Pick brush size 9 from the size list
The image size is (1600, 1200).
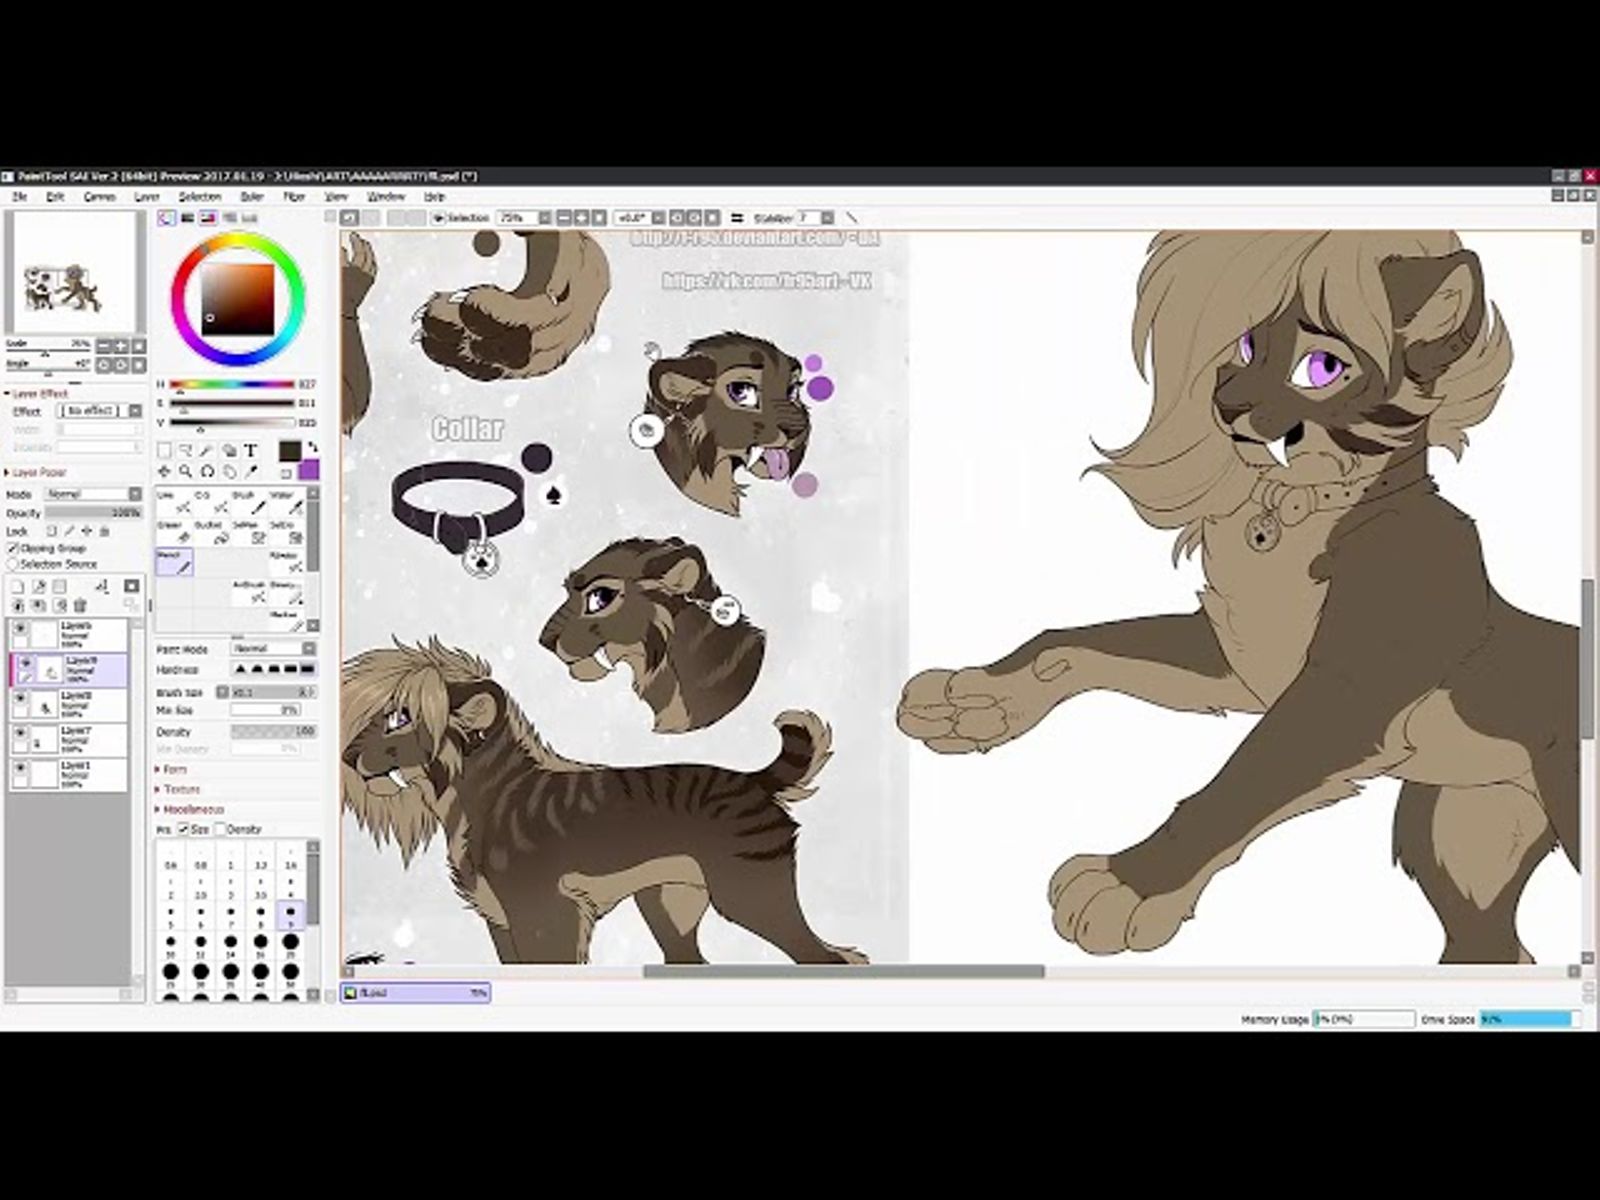click(290, 915)
